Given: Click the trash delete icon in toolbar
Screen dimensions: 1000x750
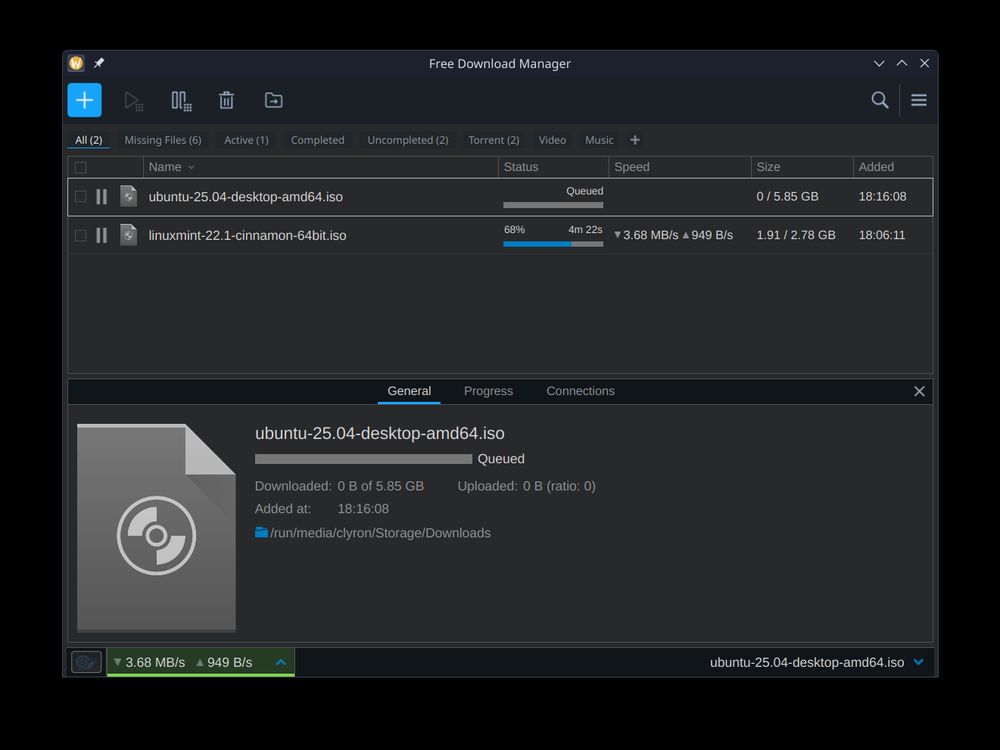Looking at the screenshot, I should [226, 100].
